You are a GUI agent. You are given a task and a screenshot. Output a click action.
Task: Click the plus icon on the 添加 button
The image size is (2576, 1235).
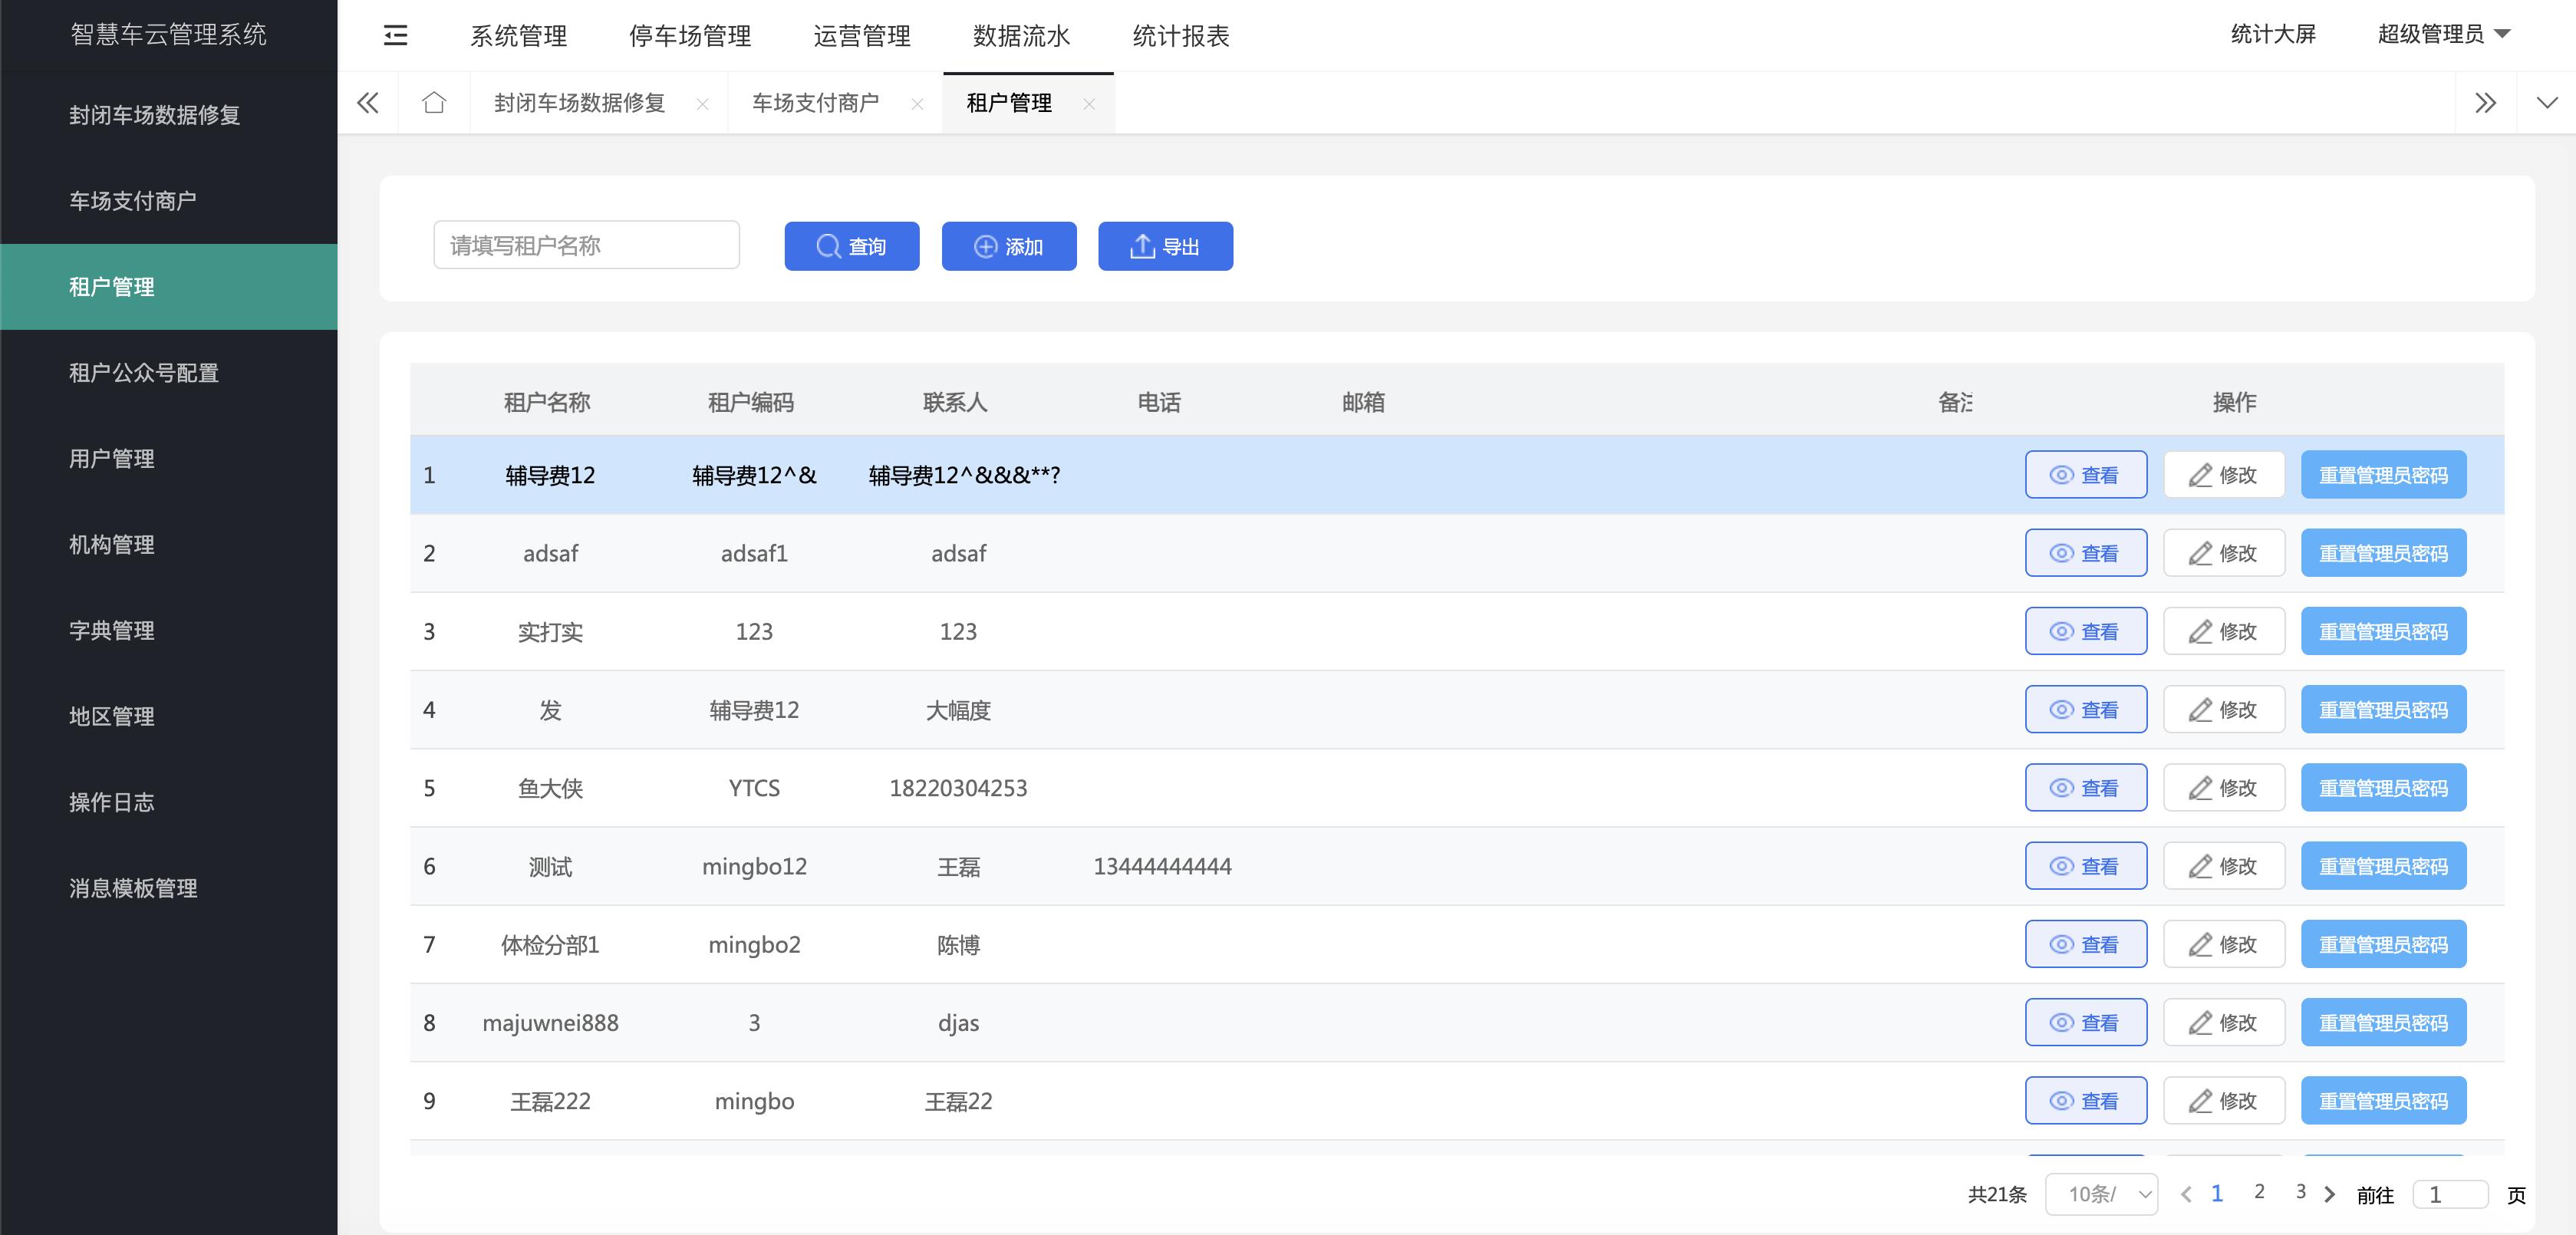[985, 246]
